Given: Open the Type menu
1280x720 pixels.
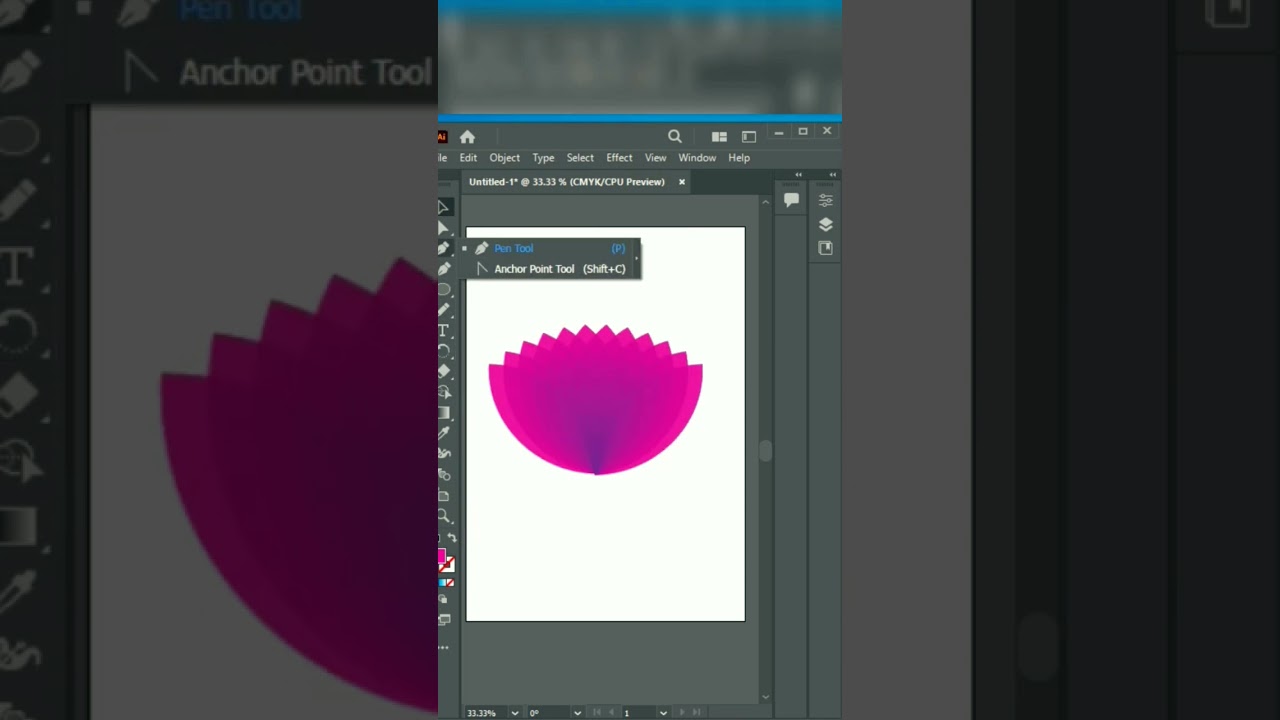Looking at the screenshot, I should (x=543, y=158).
